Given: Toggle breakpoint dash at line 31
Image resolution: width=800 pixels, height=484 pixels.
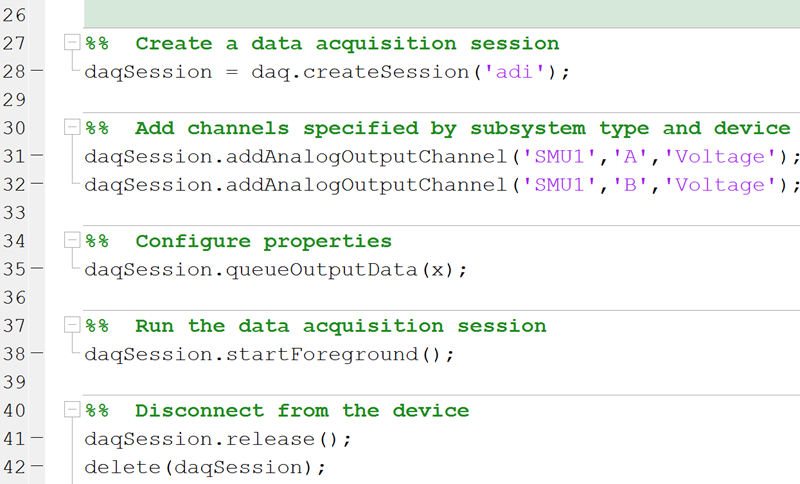Looking at the screenshot, I should click(38, 156).
